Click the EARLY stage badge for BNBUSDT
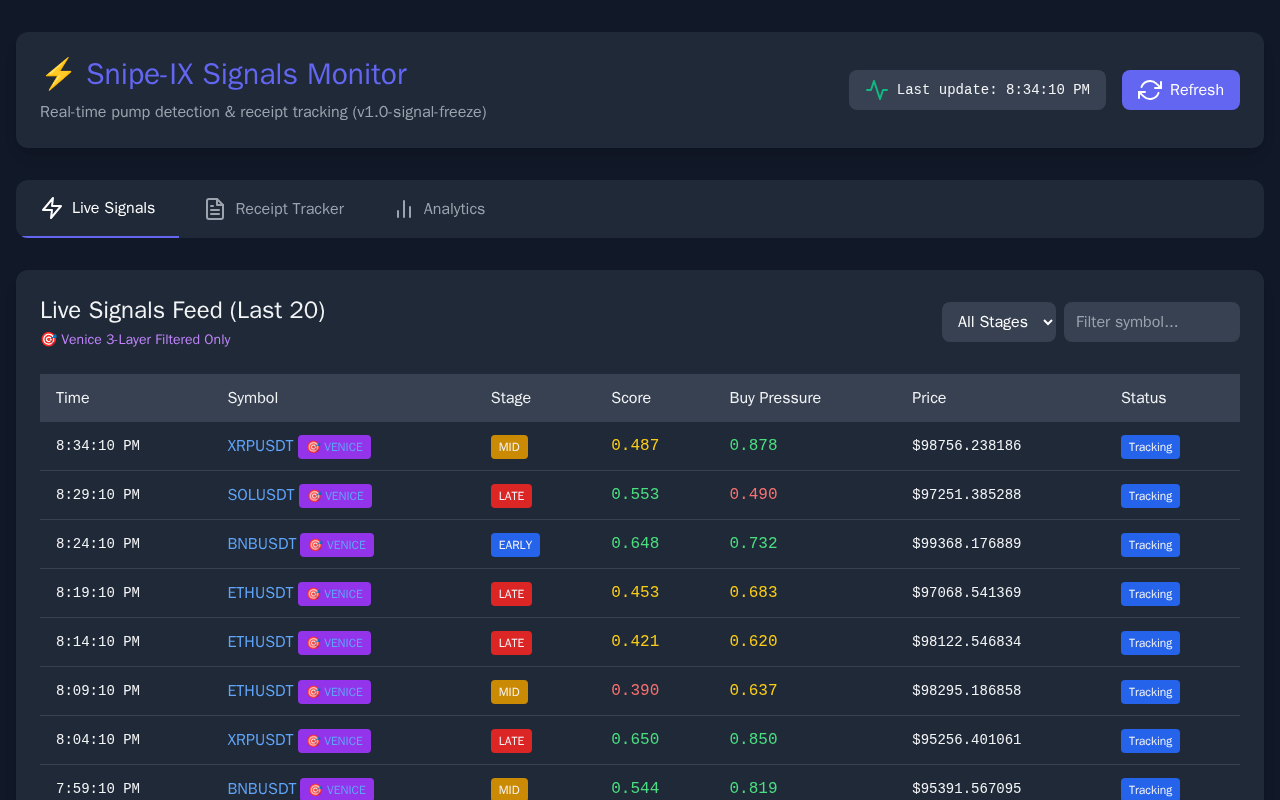 coord(515,545)
